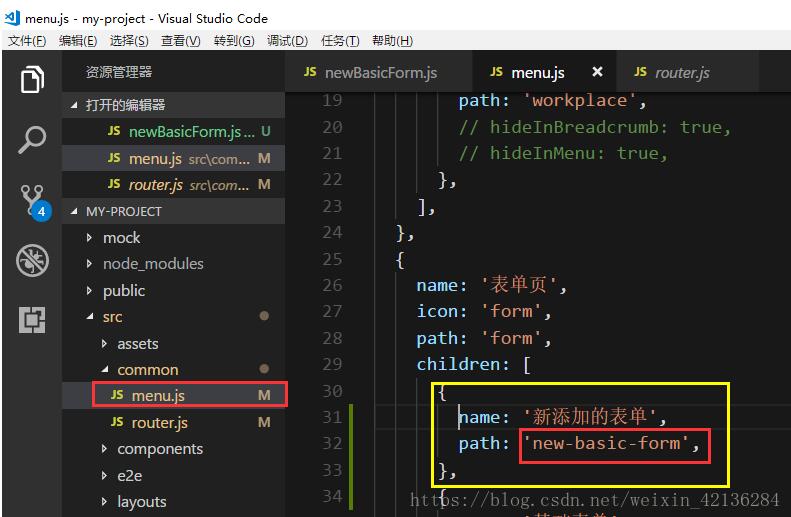The height and width of the screenshot is (517, 791).
Task: Expand the layouts folder
Action: (174, 502)
